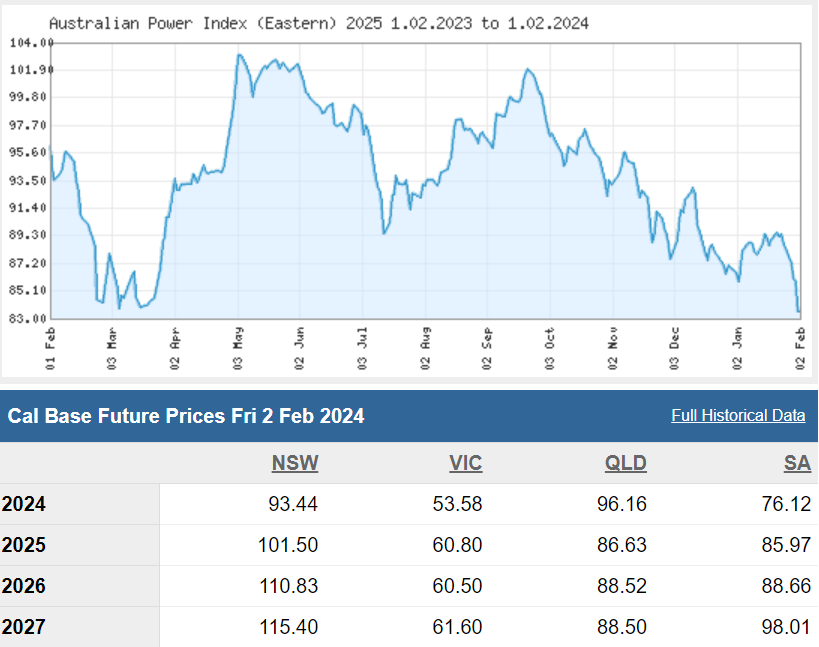Click the NSW 2025 price 101.50

click(x=288, y=545)
